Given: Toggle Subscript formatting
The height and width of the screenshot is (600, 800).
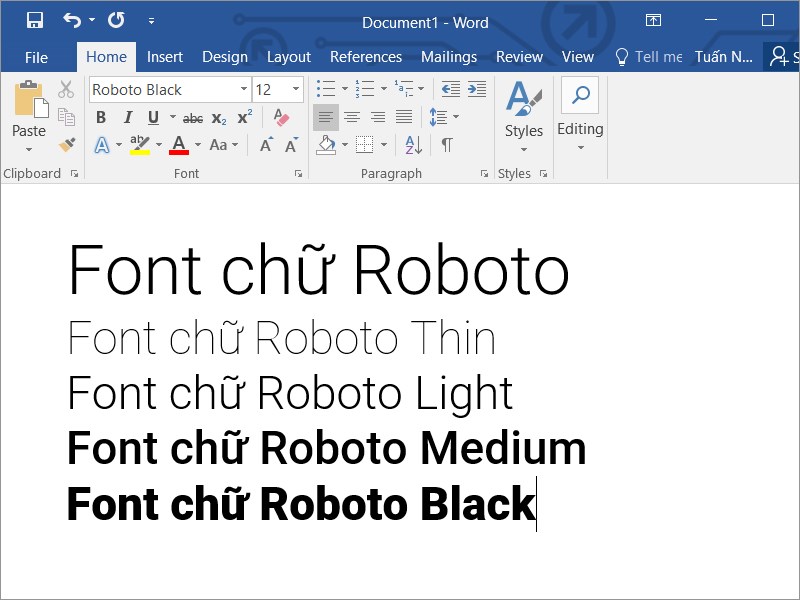Looking at the screenshot, I should click(219, 118).
